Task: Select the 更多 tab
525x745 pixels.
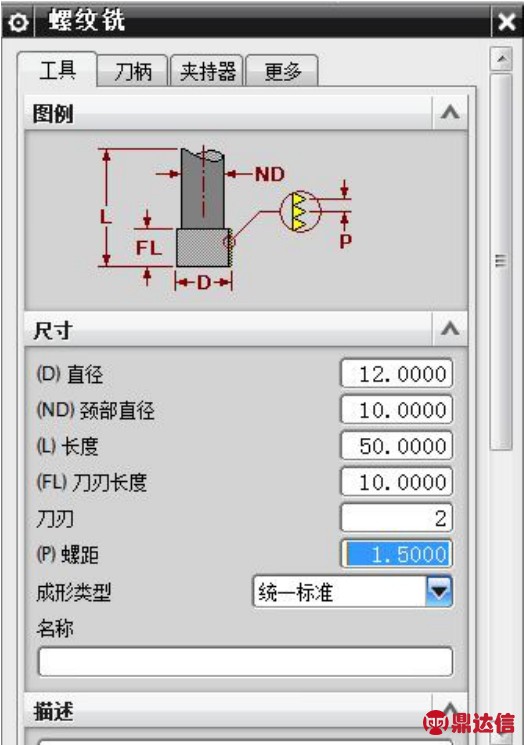Action: (x=282, y=71)
